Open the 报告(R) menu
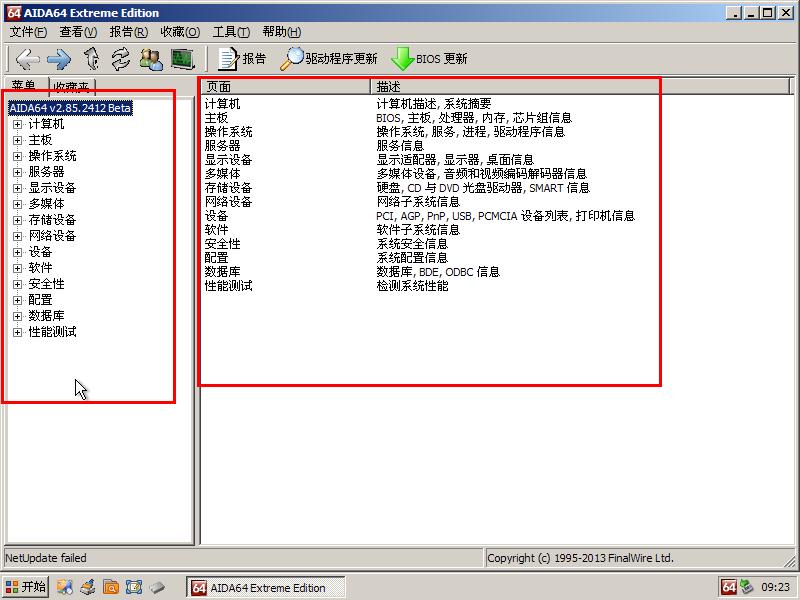 [129, 32]
